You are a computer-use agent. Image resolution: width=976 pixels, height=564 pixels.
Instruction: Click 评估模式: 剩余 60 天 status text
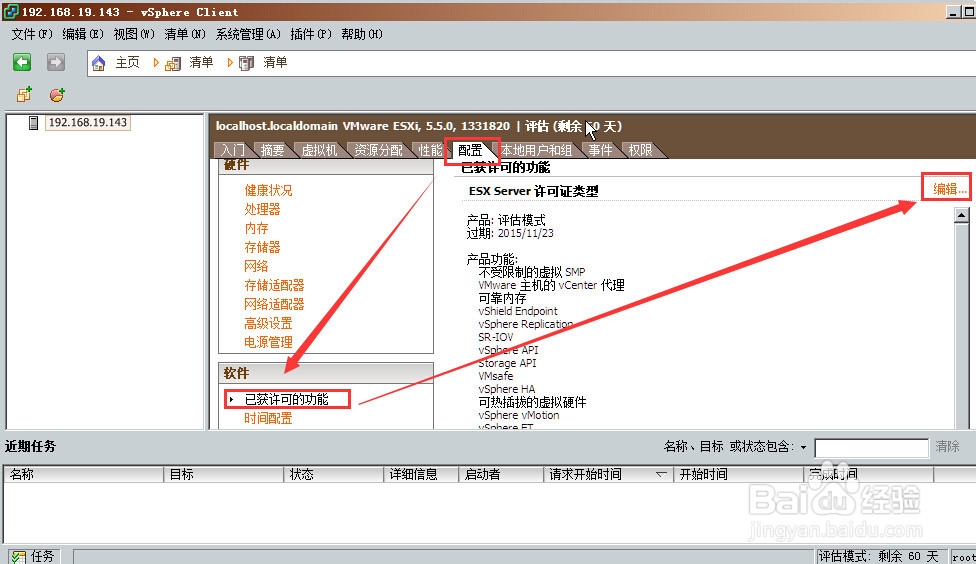click(878, 557)
